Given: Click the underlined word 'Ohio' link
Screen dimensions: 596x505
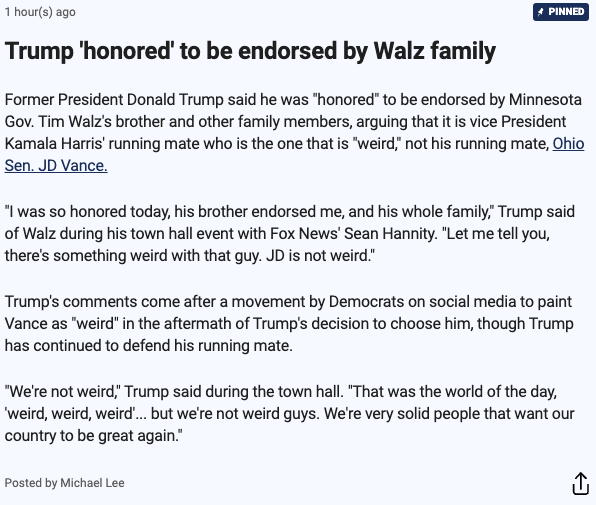Looking at the screenshot, I should pyautogui.click(x=568, y=144).
